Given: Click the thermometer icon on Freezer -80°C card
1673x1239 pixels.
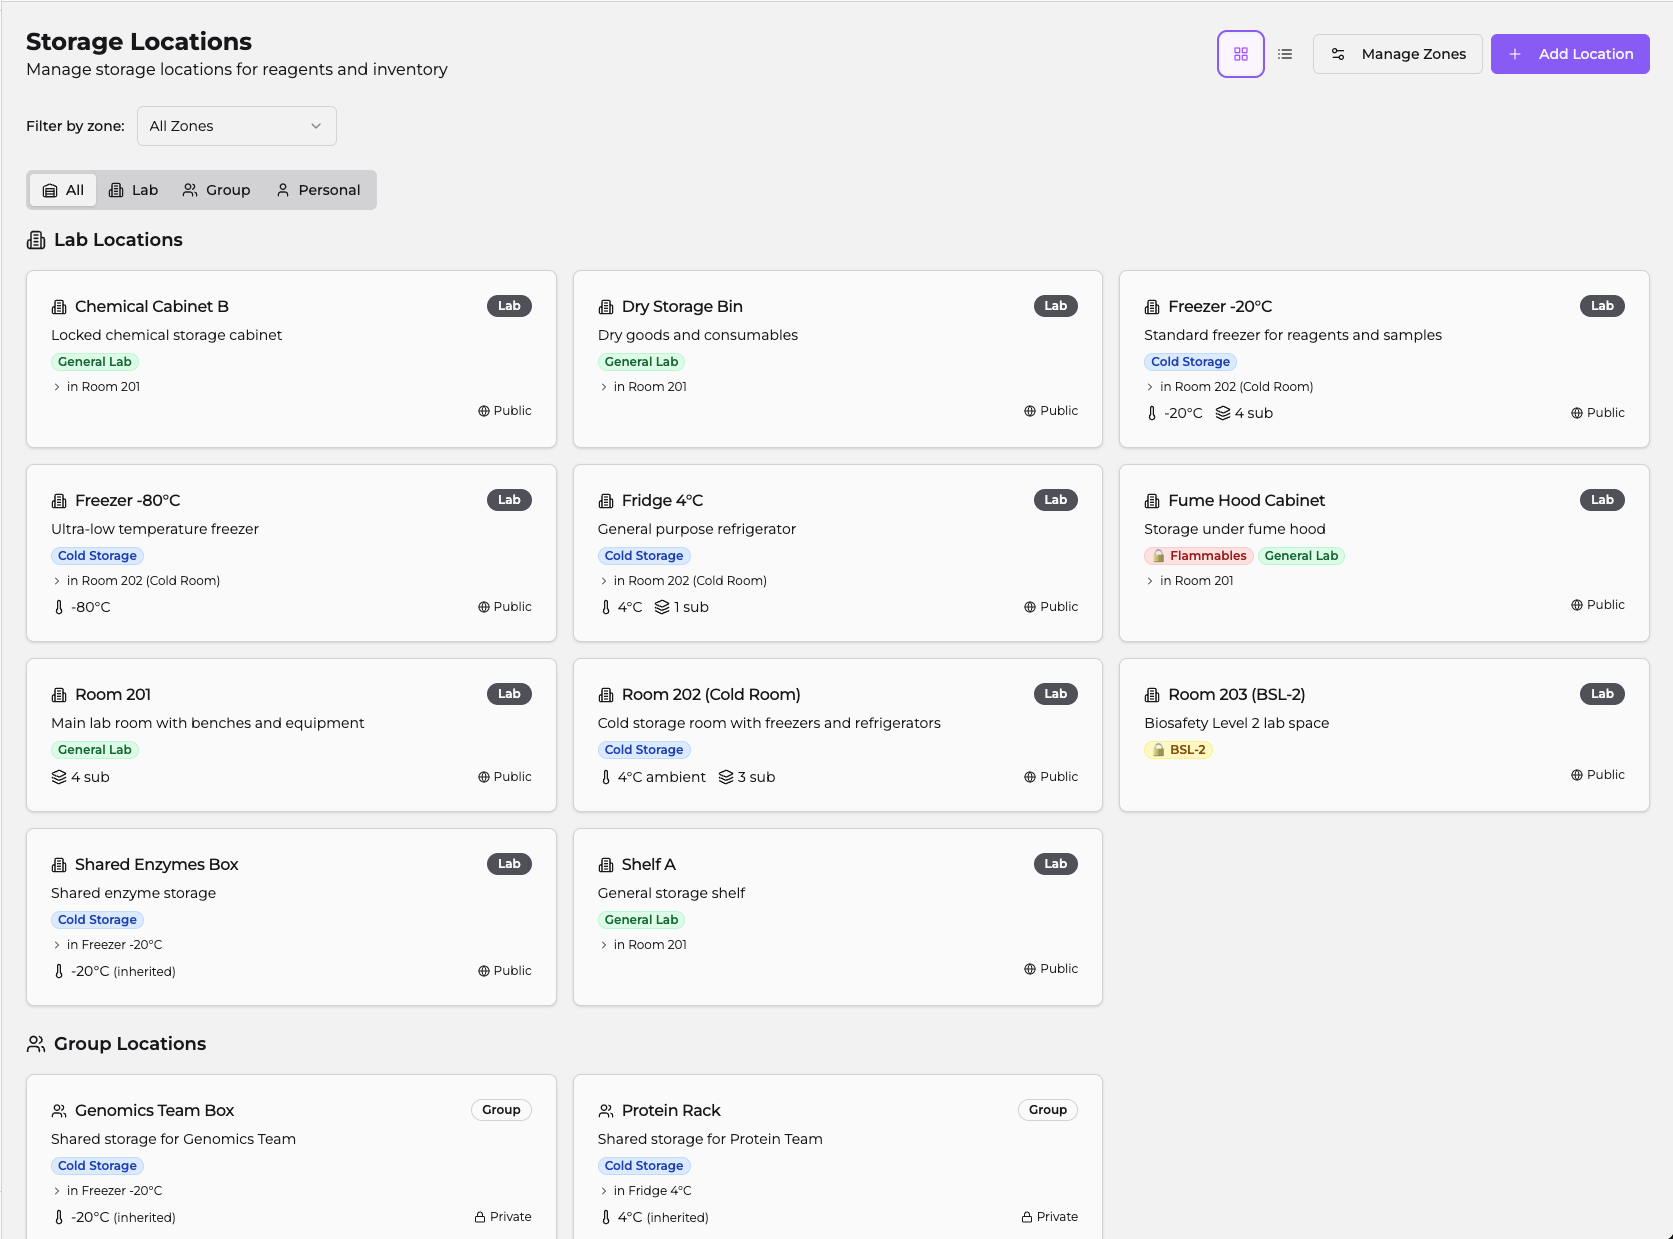Looking at the screenshot, I should coord(59,607).
